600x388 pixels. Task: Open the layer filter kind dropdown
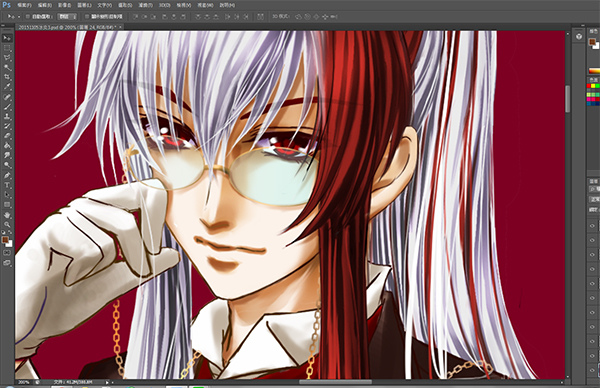(x=594, y=189)
